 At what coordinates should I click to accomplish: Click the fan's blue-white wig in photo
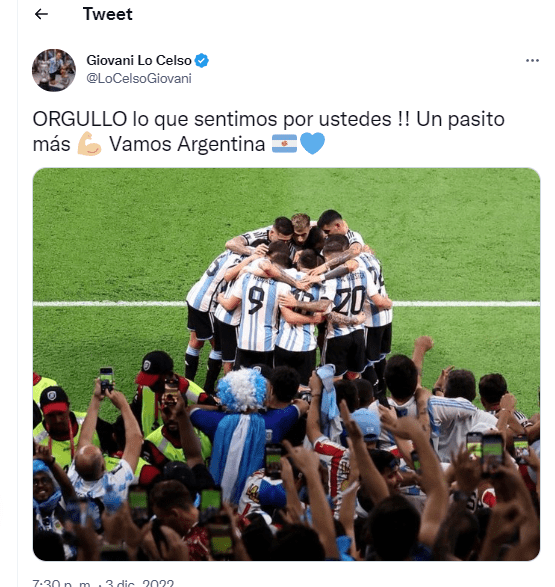point(242,389)
